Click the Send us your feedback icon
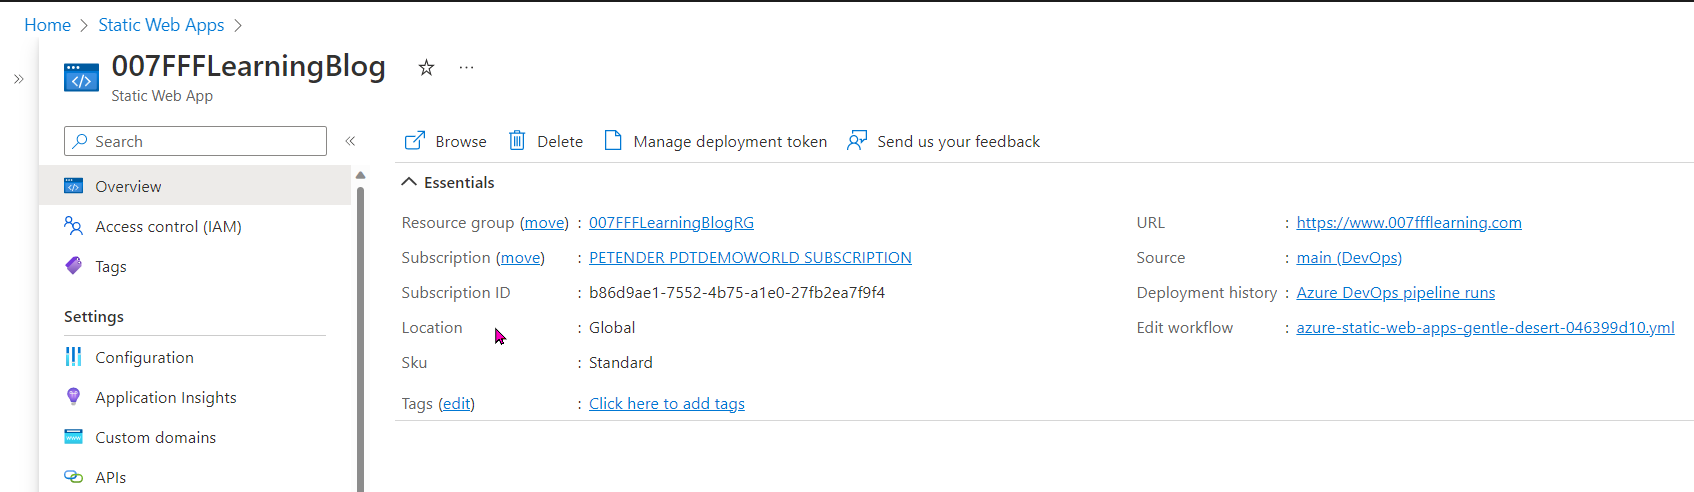The height and width of the screenshot is (492, 1694). click(x=857, y=141)
